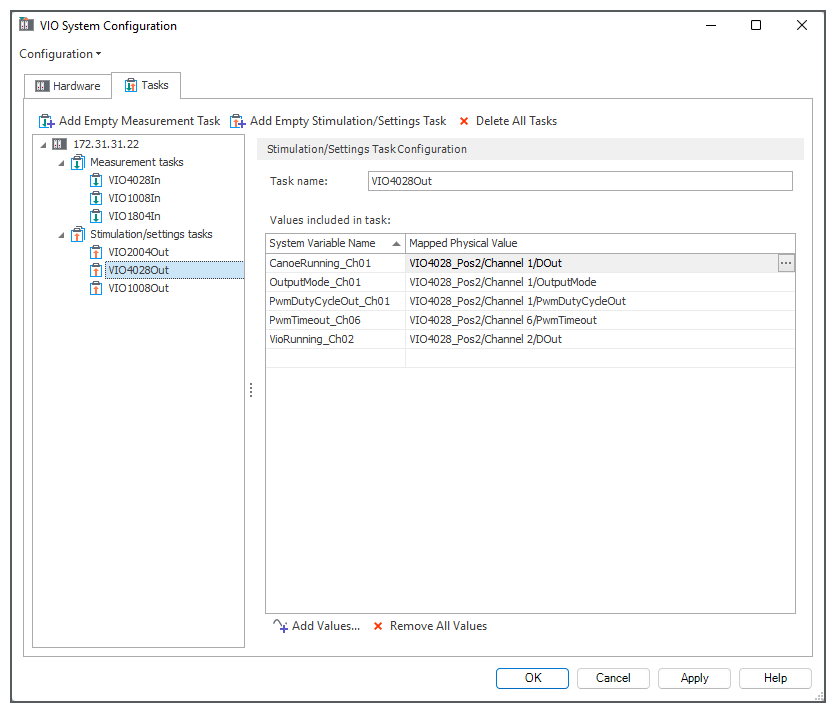Click Add Empty Stimulation/Settings Task icon
This screenshot has width=836, height=713.
[x=237, y=121]
